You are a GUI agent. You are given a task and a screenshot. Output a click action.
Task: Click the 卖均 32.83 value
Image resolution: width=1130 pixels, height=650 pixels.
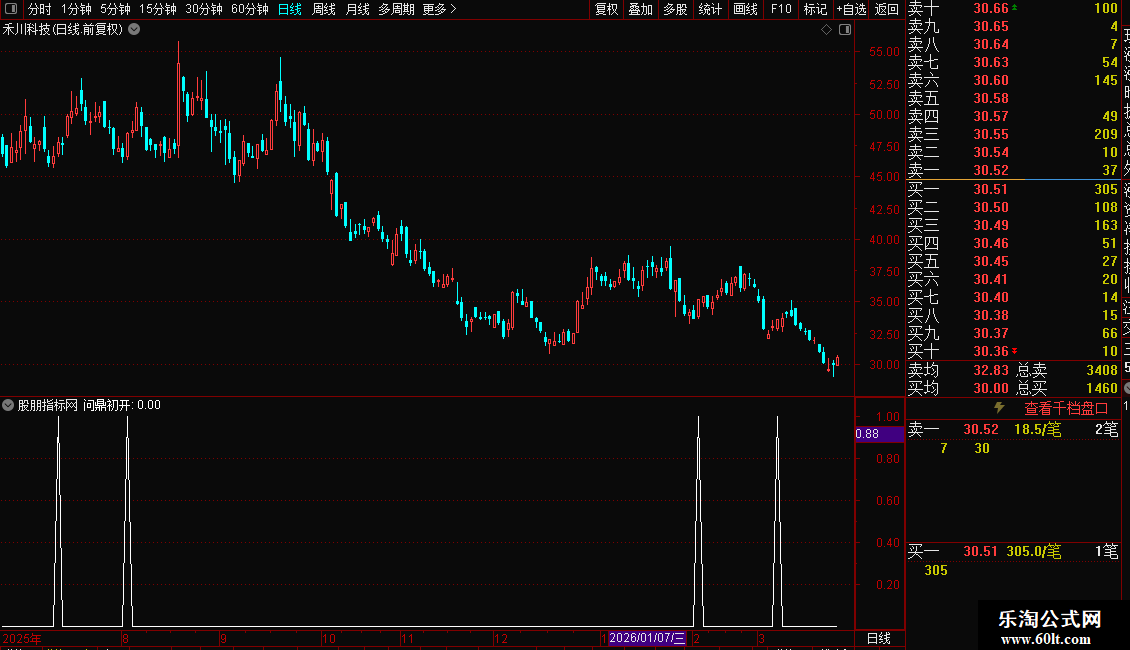[x=991, y=370]
